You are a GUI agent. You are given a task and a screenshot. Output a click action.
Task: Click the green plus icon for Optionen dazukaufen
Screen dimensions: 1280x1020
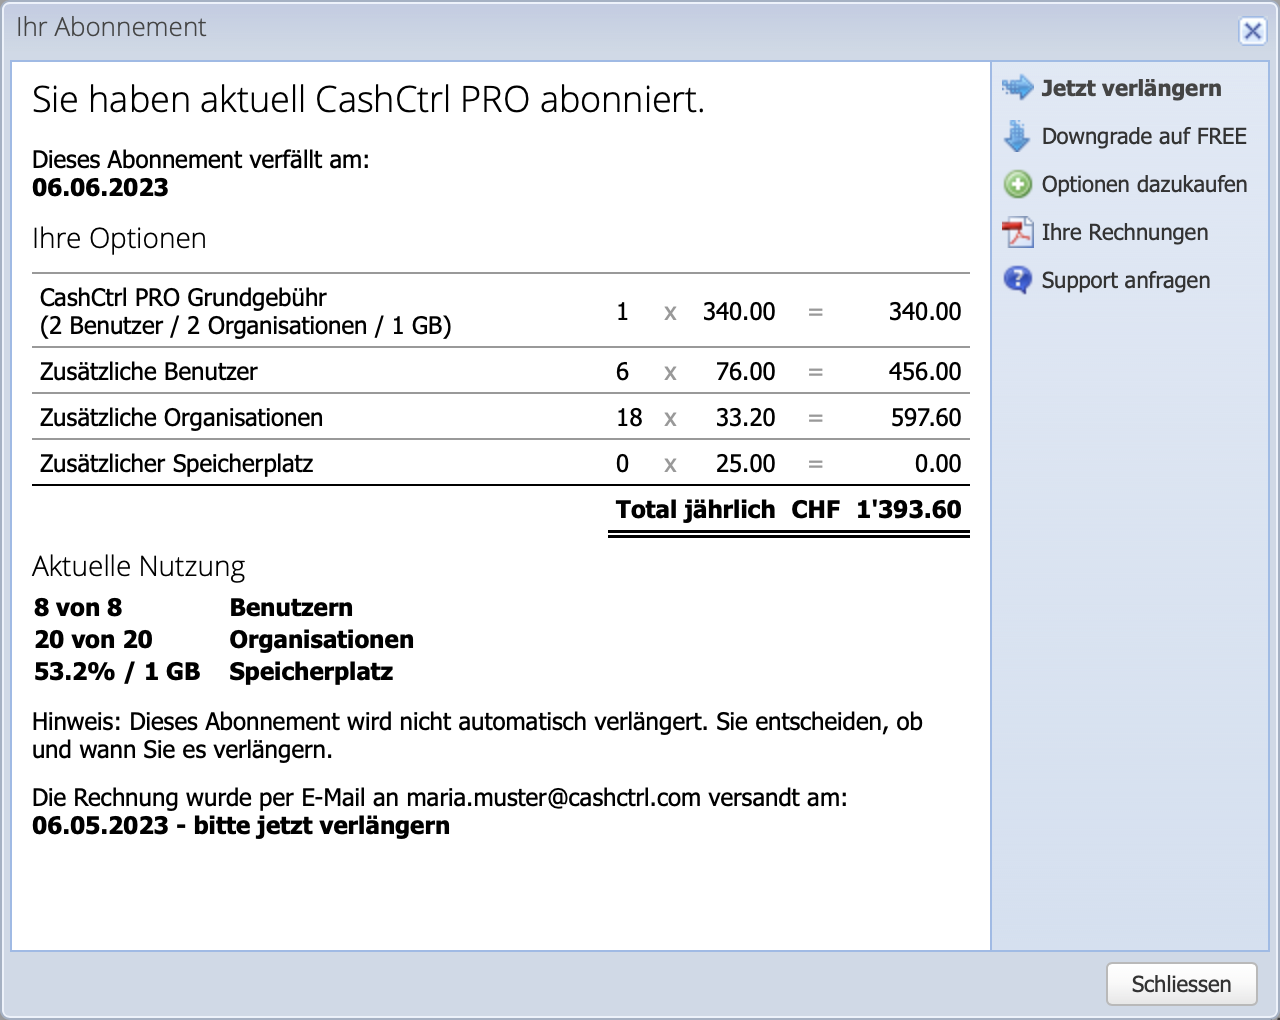coord(1017,184)
